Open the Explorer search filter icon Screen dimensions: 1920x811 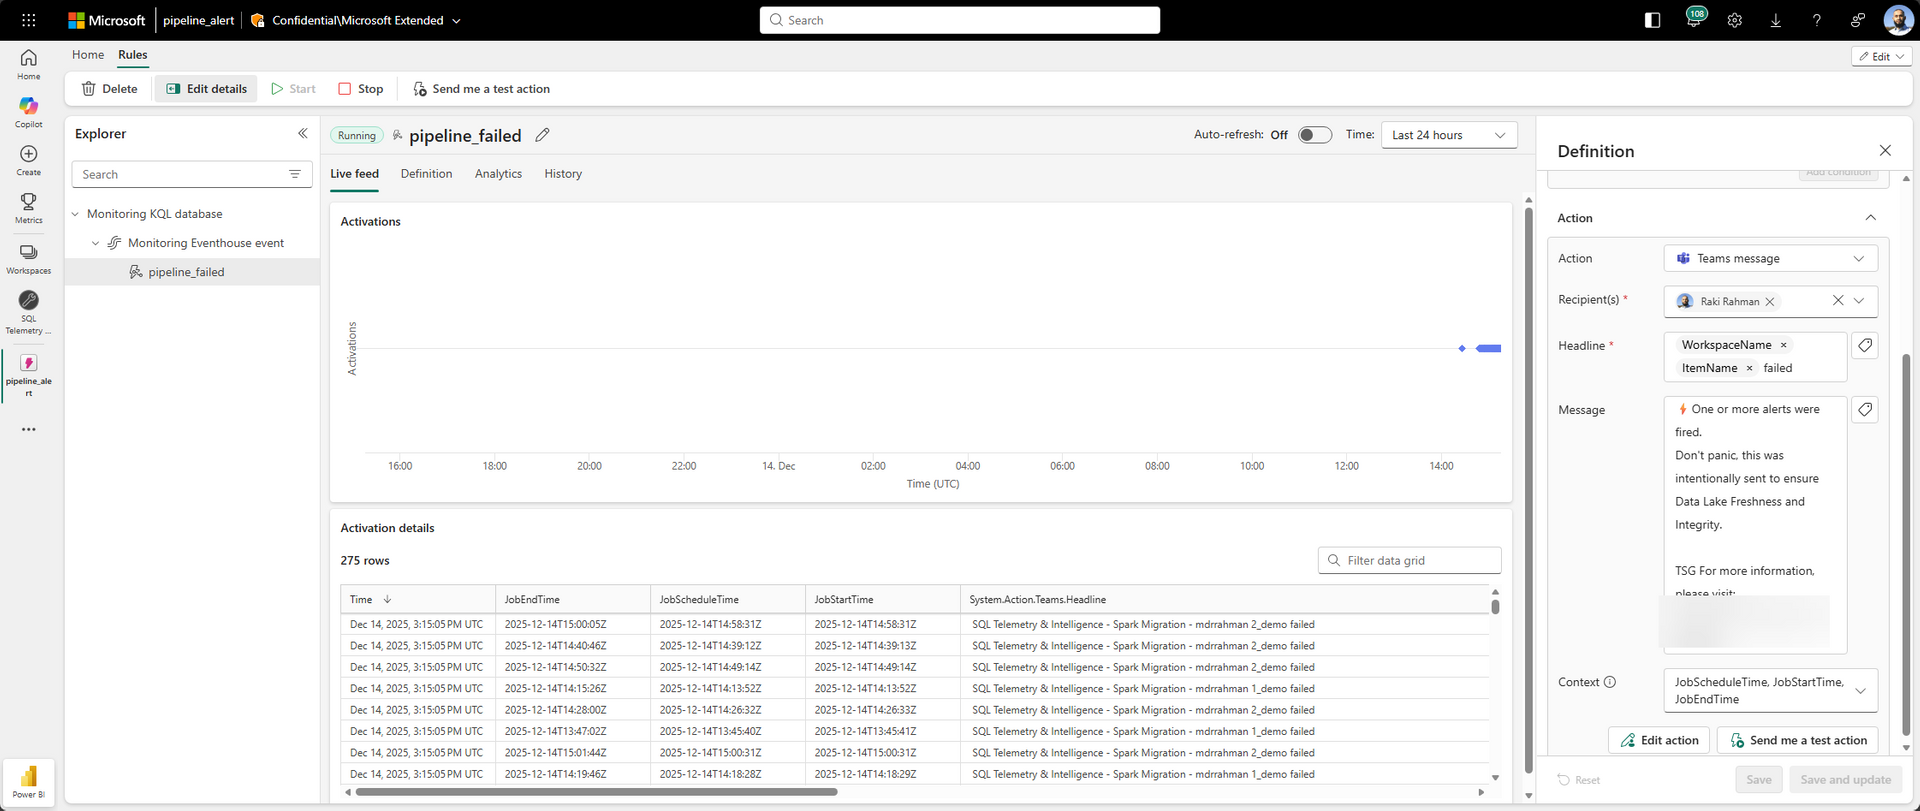click(295, 174)
